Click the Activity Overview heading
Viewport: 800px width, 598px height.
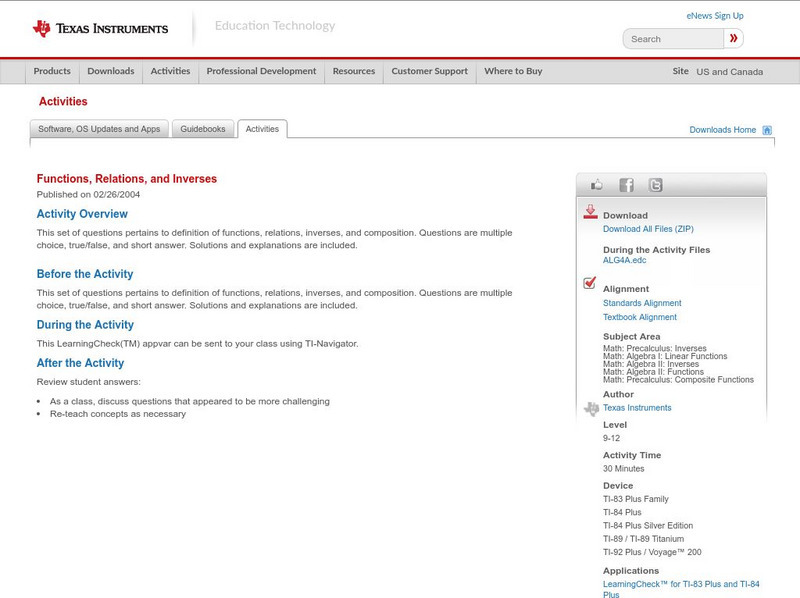tap(82, 214)
